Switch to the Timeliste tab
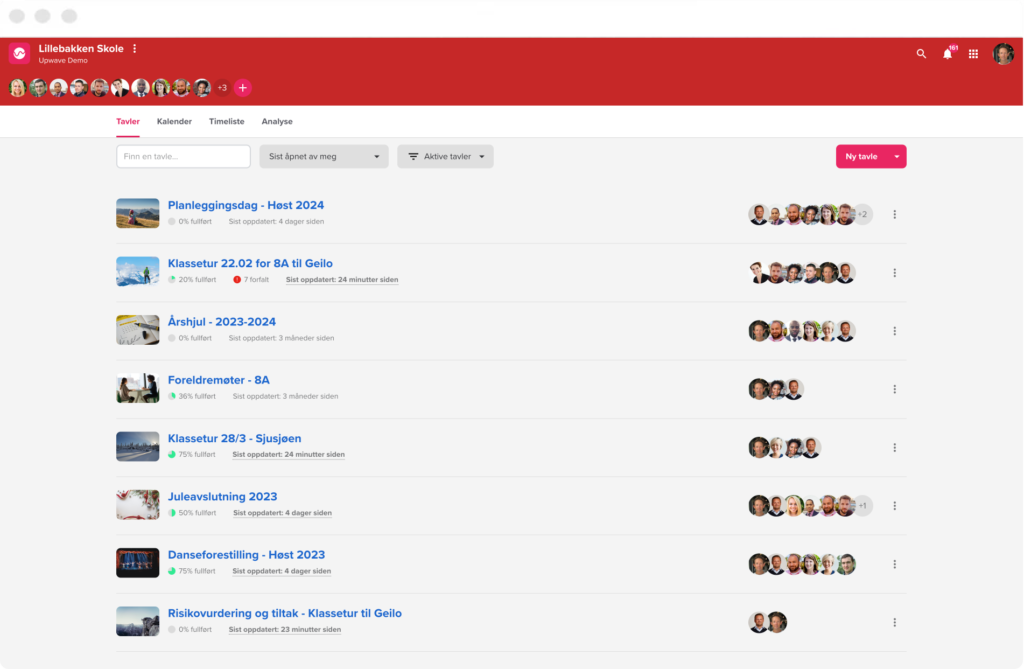The width and height of the screenshot is (1024, 669). (227, 122)
